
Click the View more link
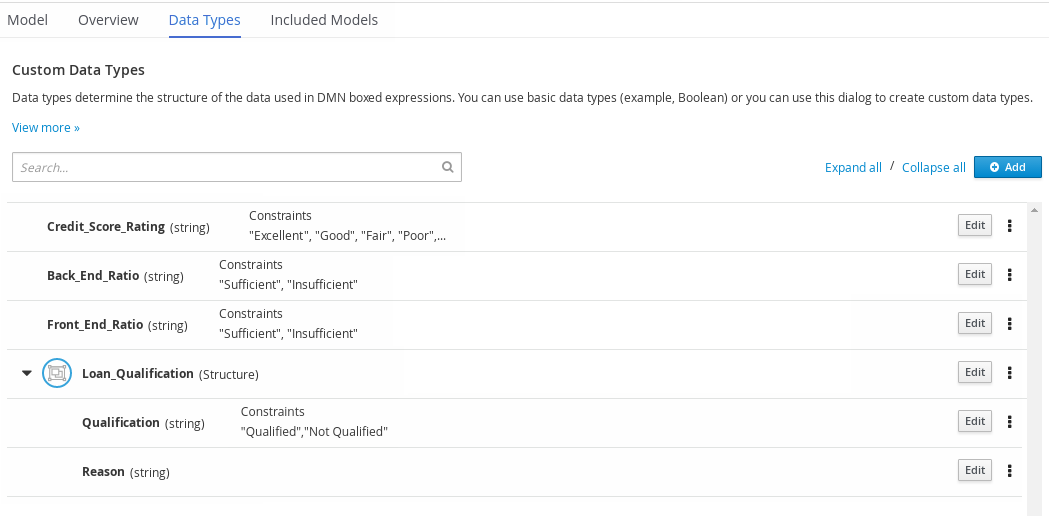(x=46, y=128)
